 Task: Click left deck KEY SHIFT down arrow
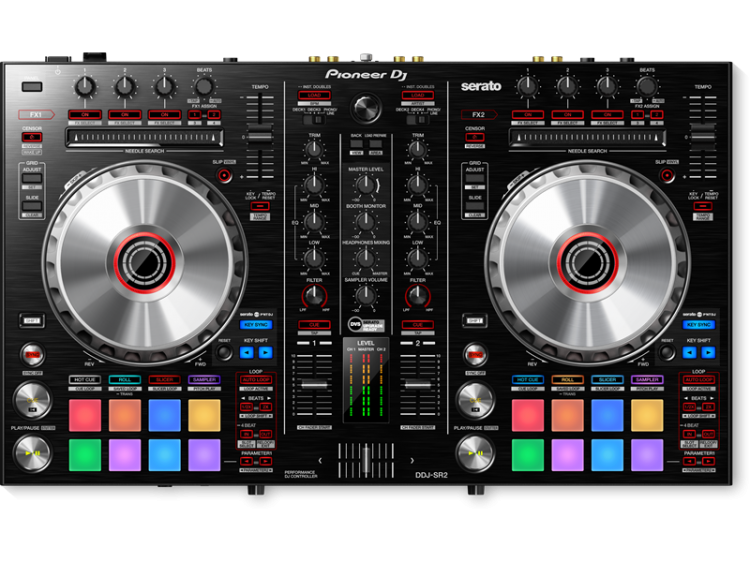(x=246, y=353)
